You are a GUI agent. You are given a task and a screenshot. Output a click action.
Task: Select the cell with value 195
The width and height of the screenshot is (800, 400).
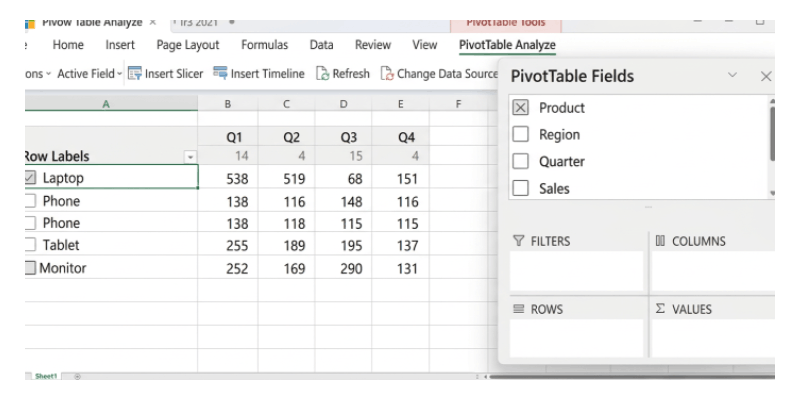click(343, 245)
